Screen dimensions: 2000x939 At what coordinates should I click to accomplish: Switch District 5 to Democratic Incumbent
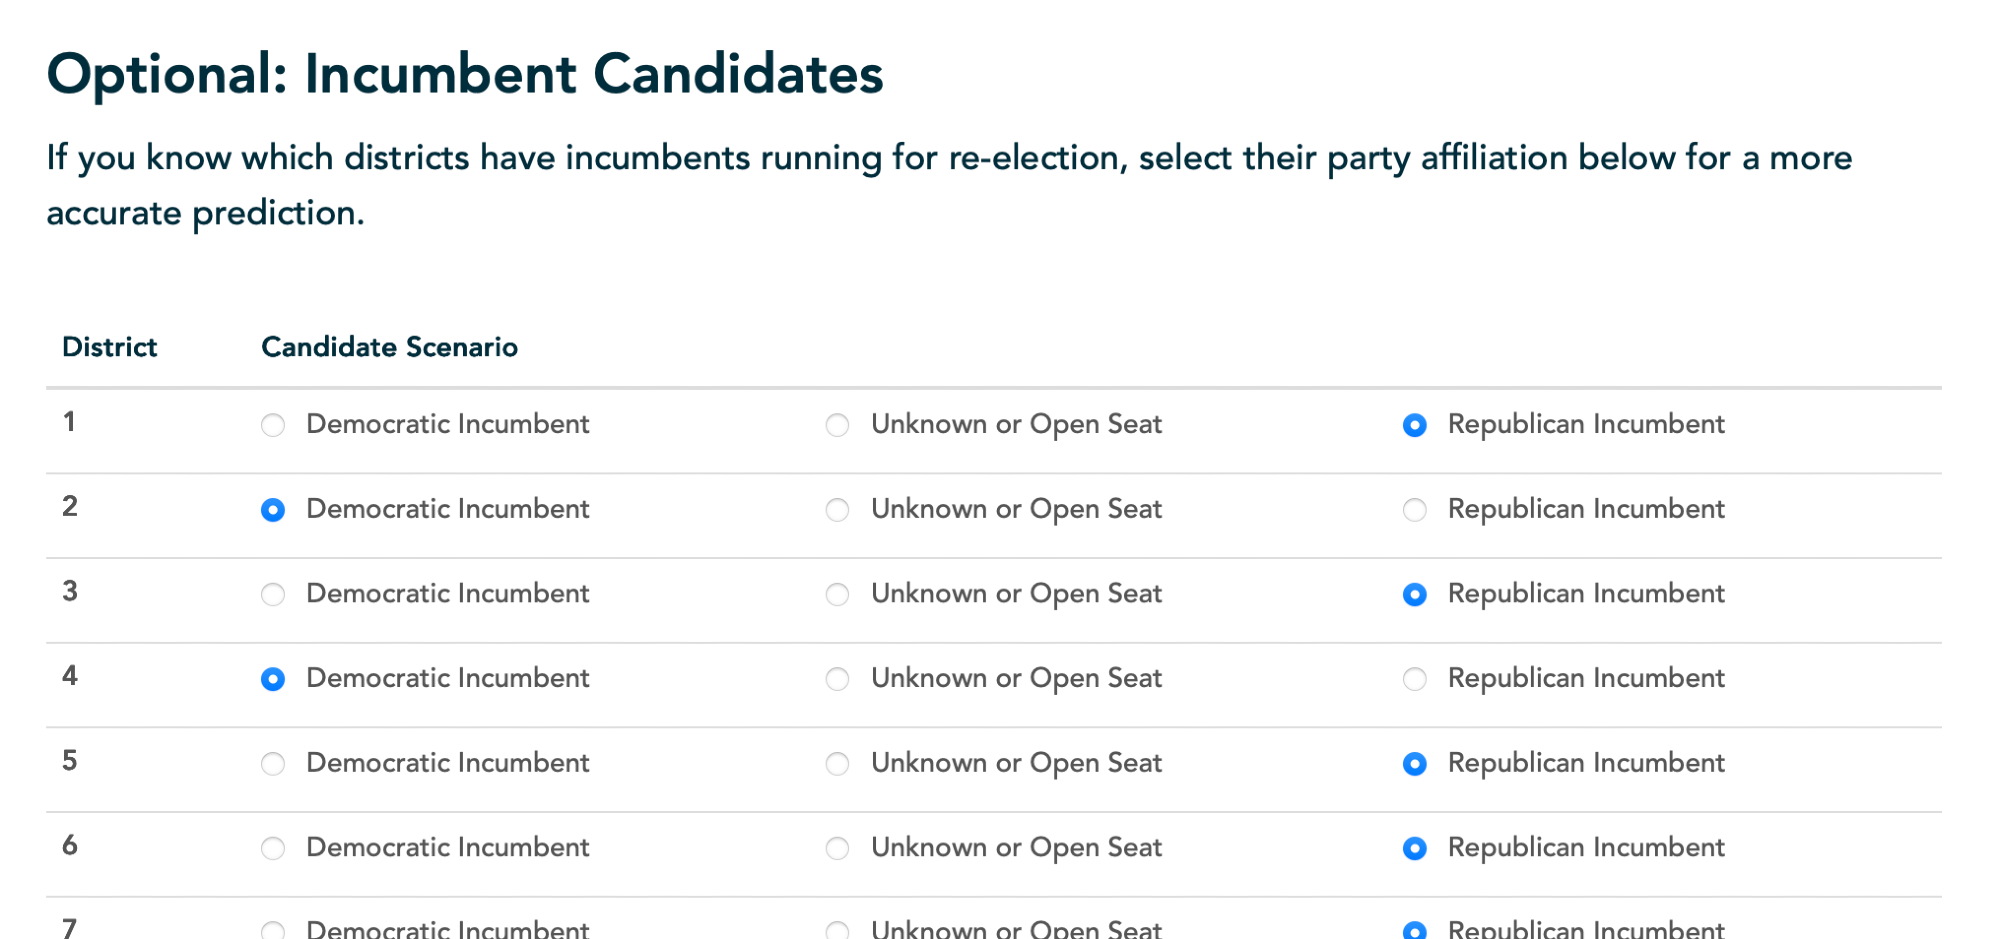pyautogui.click(x=273, y=765)
